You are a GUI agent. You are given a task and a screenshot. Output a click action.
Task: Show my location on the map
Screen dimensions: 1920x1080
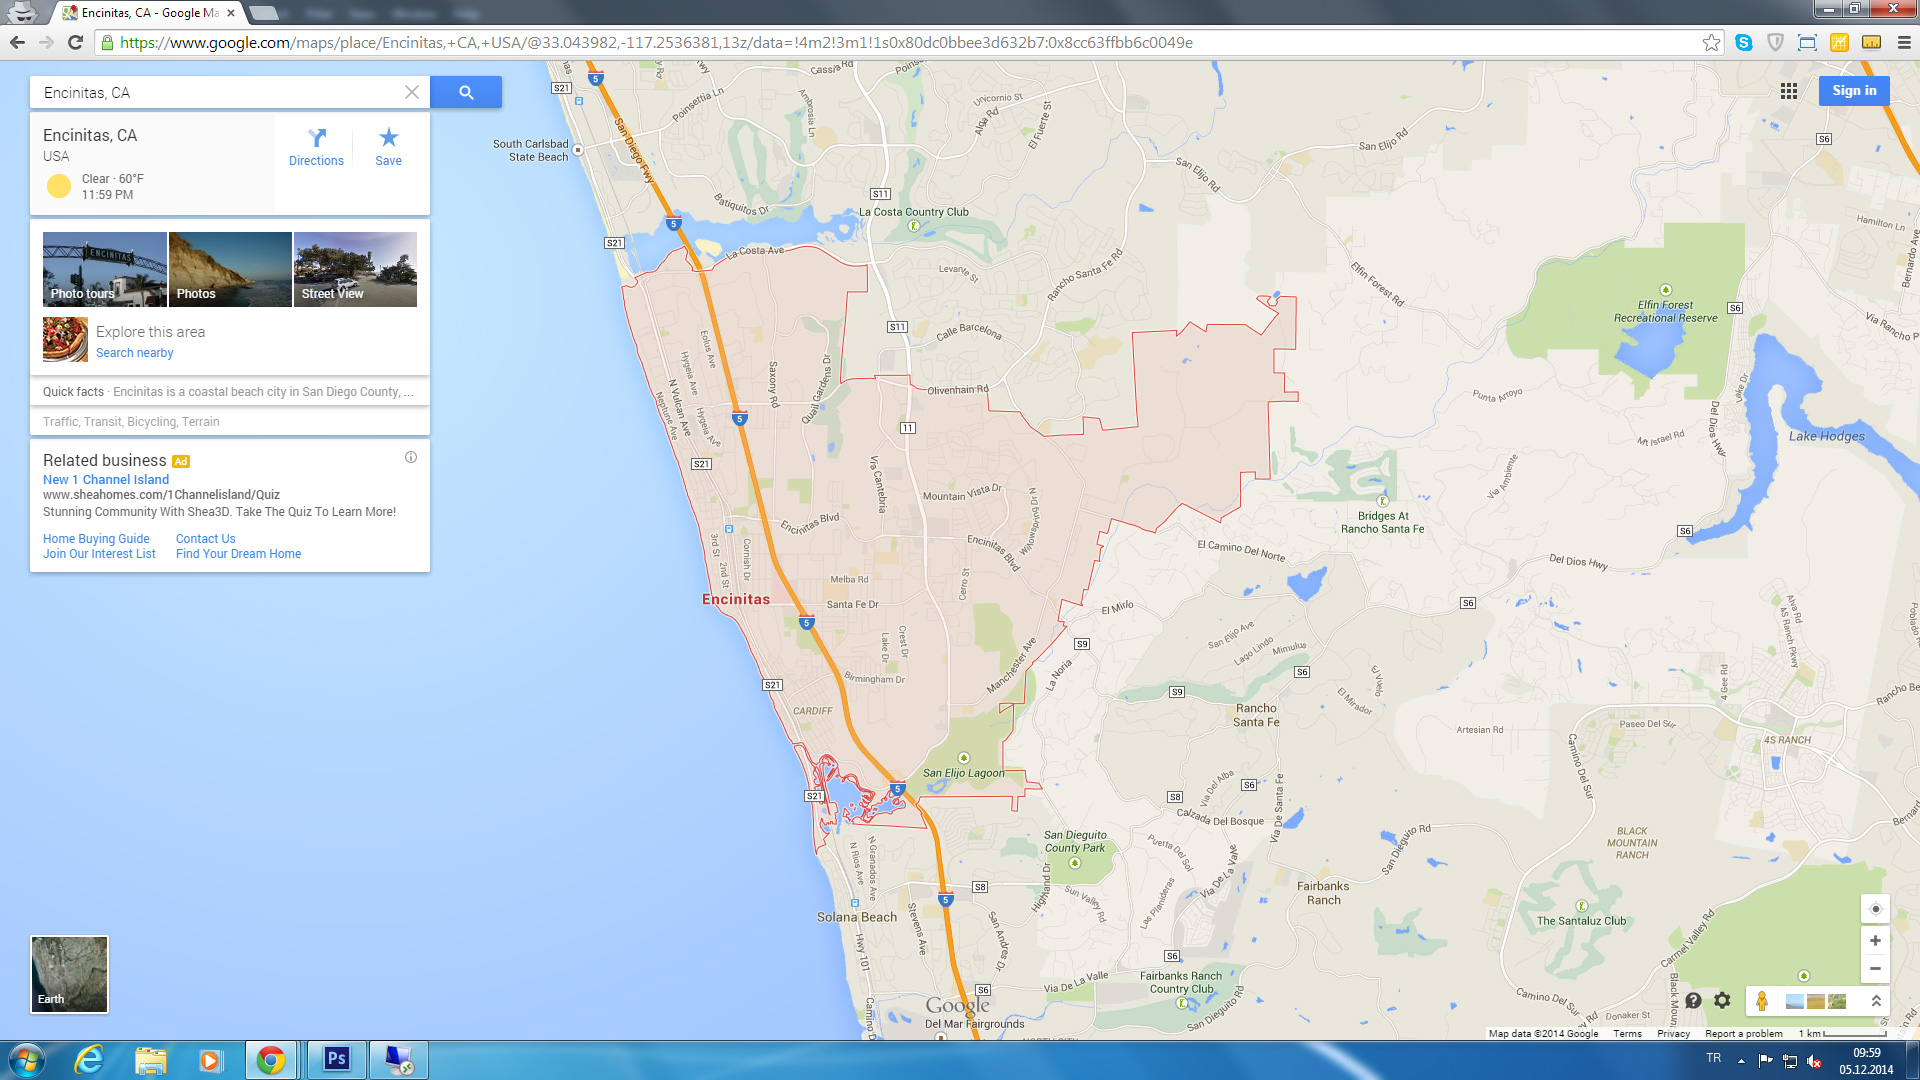point(1875,909)
